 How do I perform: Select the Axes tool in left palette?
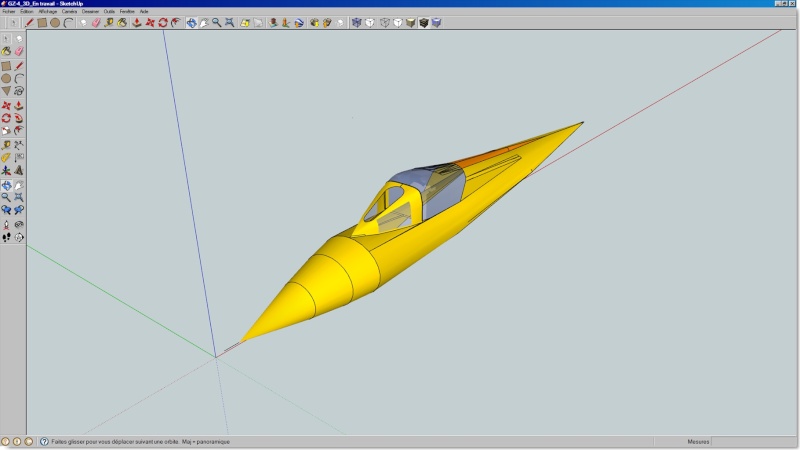6,170
